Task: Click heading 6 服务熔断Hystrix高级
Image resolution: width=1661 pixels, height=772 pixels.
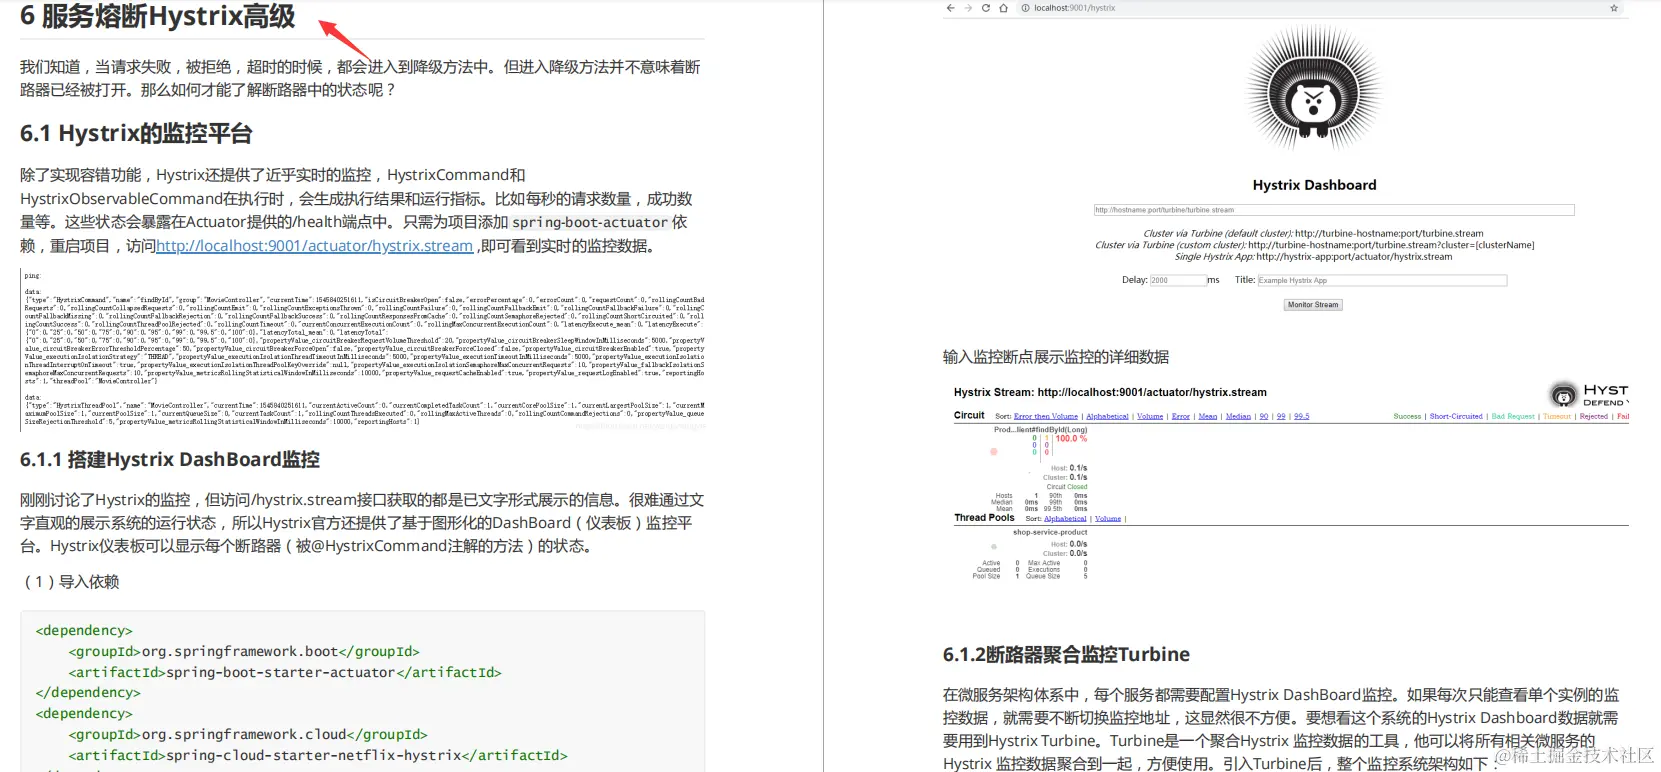Action: tap(157, 16)
